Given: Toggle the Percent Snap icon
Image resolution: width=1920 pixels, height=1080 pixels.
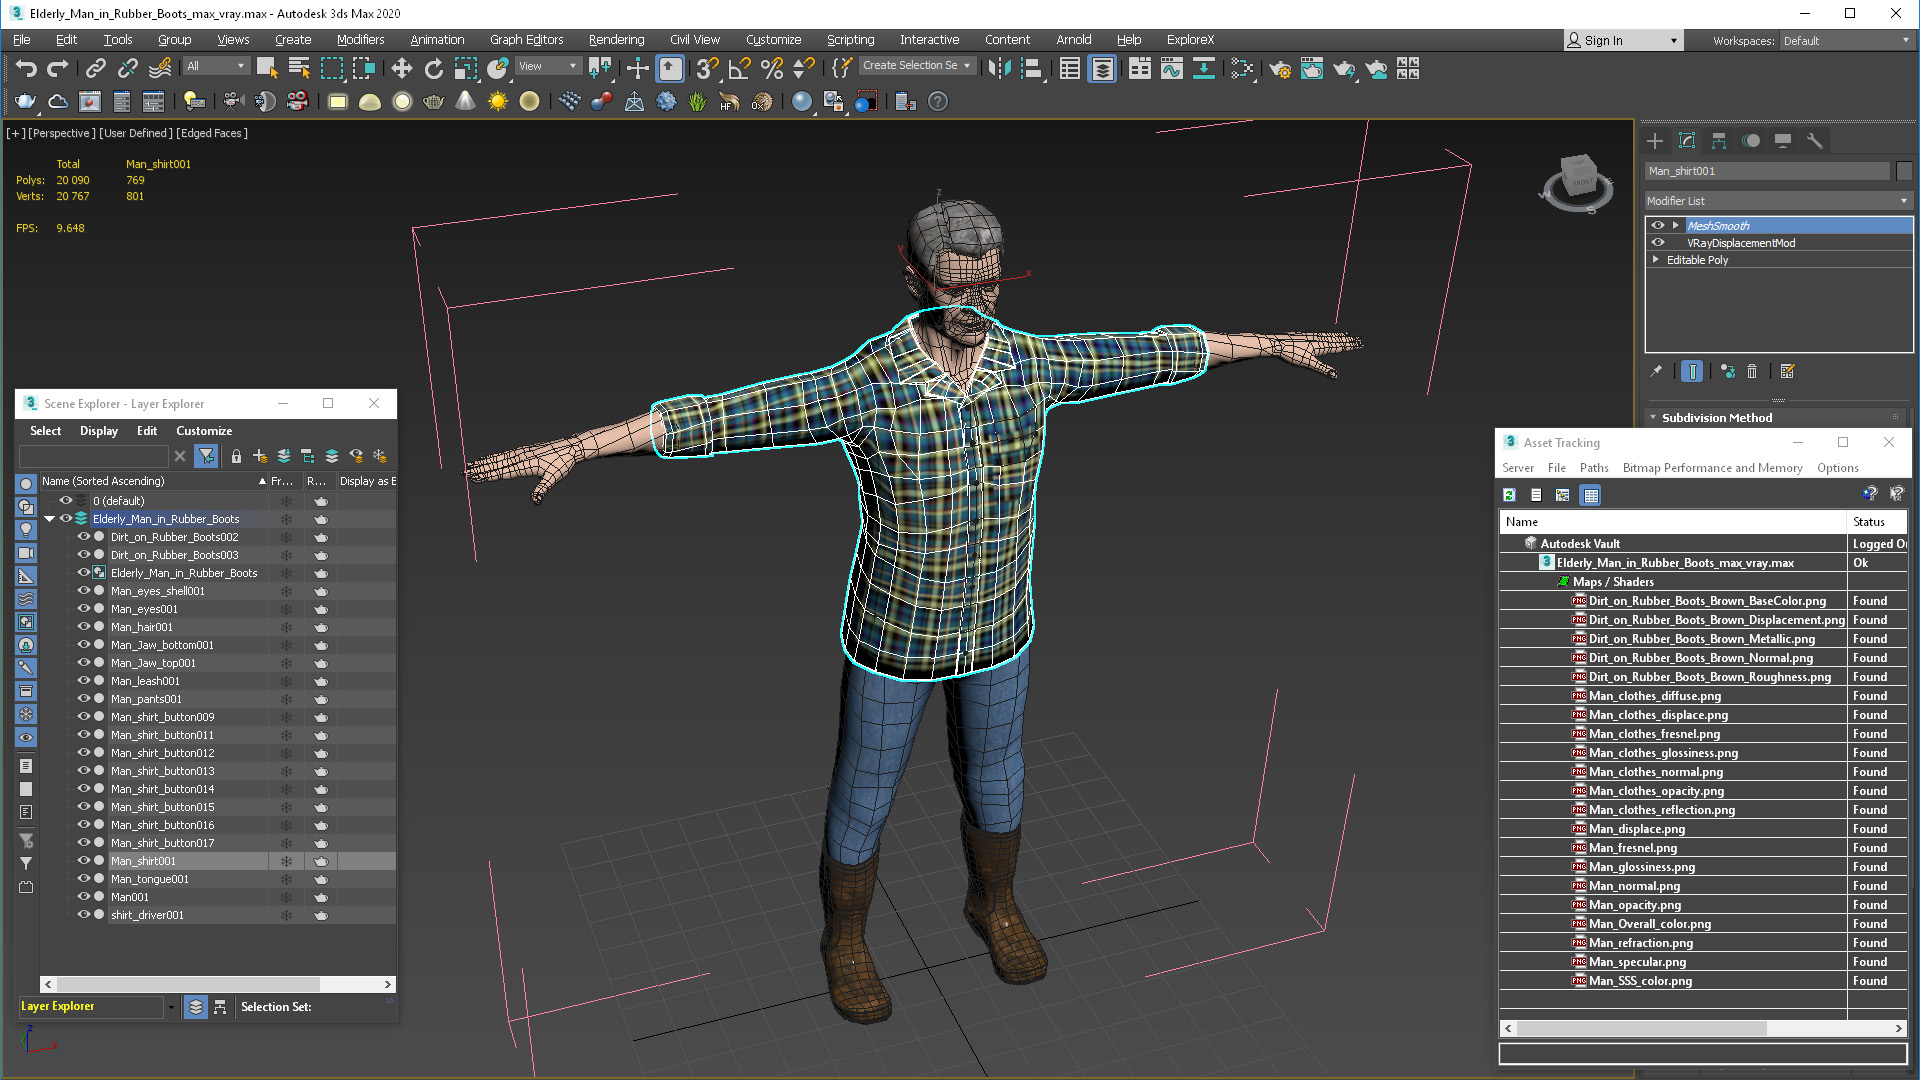Looking at the screenshot, I should click(x=771, y=68).
